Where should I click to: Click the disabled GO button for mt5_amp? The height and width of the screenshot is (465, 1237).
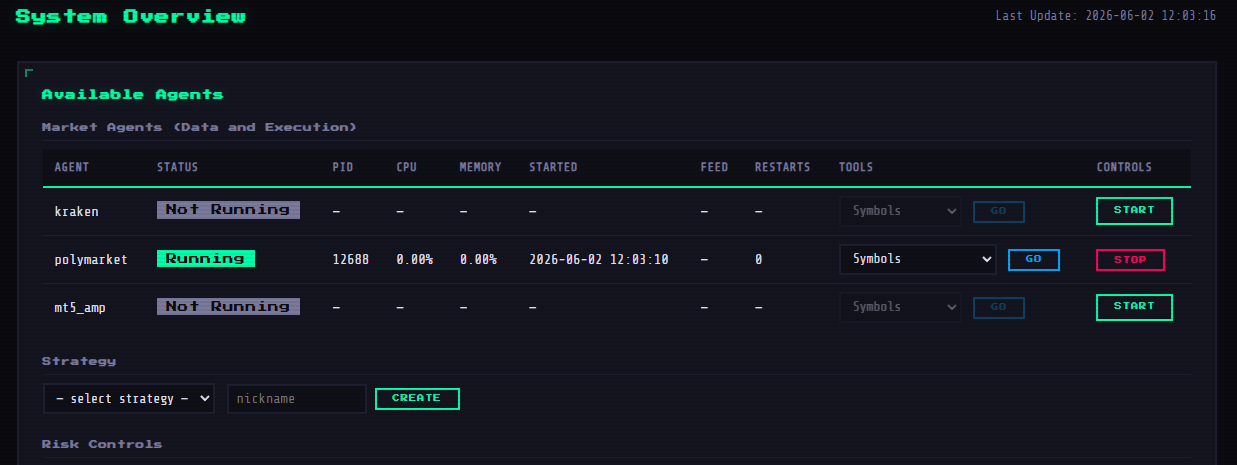point(998,307)
